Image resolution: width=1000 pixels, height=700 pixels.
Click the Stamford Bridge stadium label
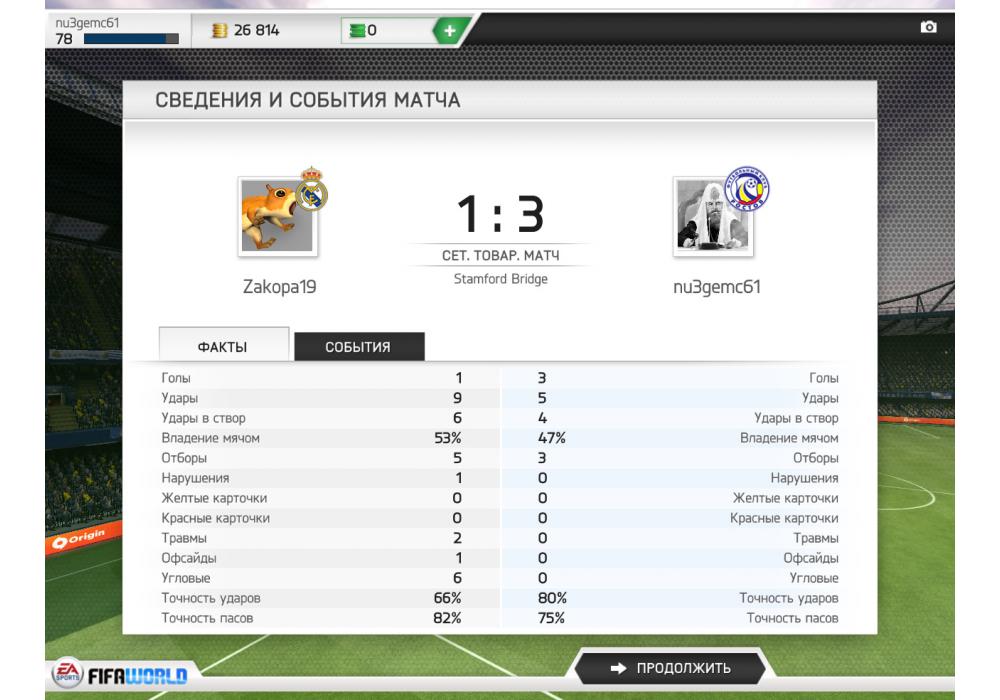[501, 279]
